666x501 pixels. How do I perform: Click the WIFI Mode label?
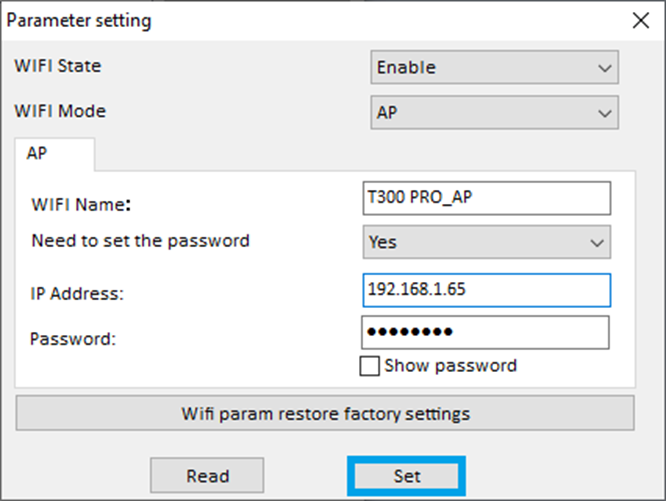tap(60, 111)
